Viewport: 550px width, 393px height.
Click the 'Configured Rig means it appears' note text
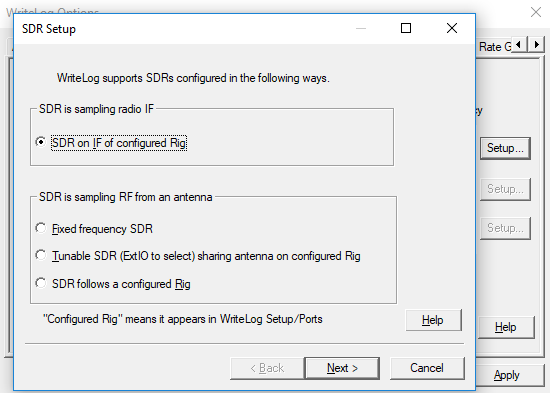point(182,319)
